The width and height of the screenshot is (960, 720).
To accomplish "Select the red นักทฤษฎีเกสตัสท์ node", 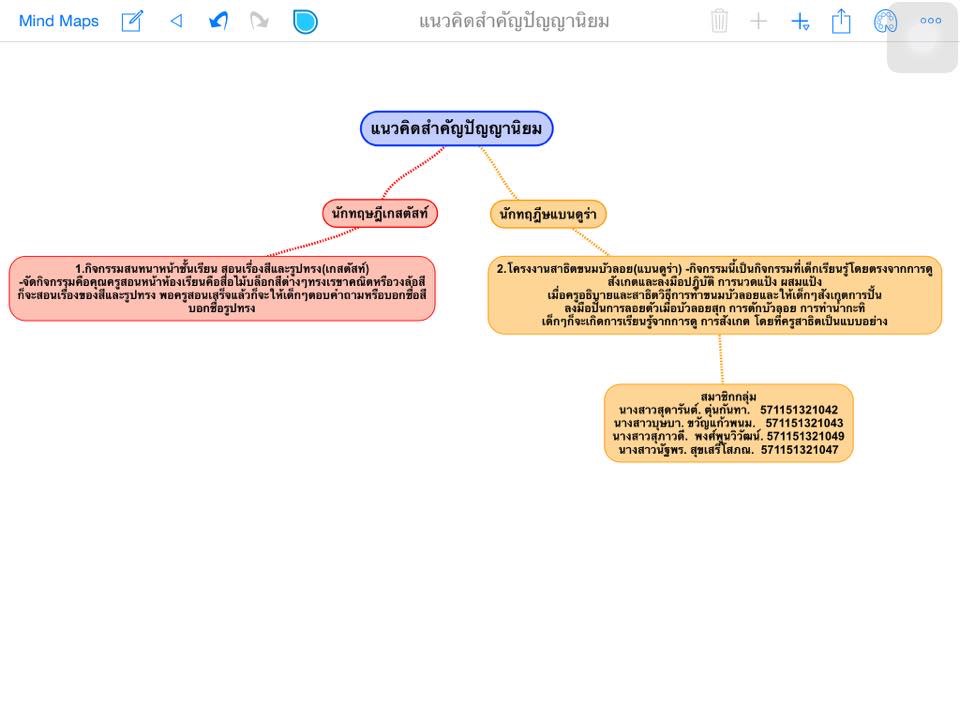I will tap(380, 213).
